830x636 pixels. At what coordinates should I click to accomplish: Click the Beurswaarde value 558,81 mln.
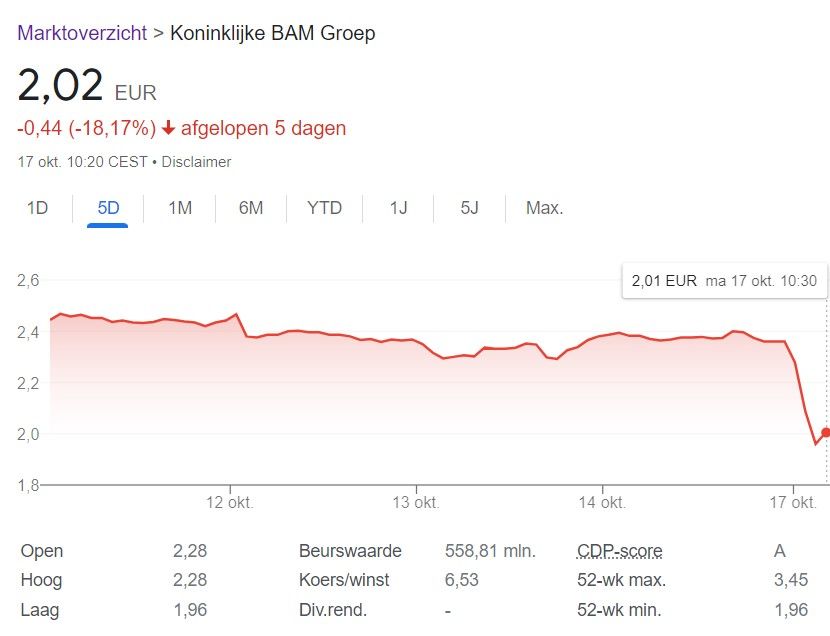[490, 551]
